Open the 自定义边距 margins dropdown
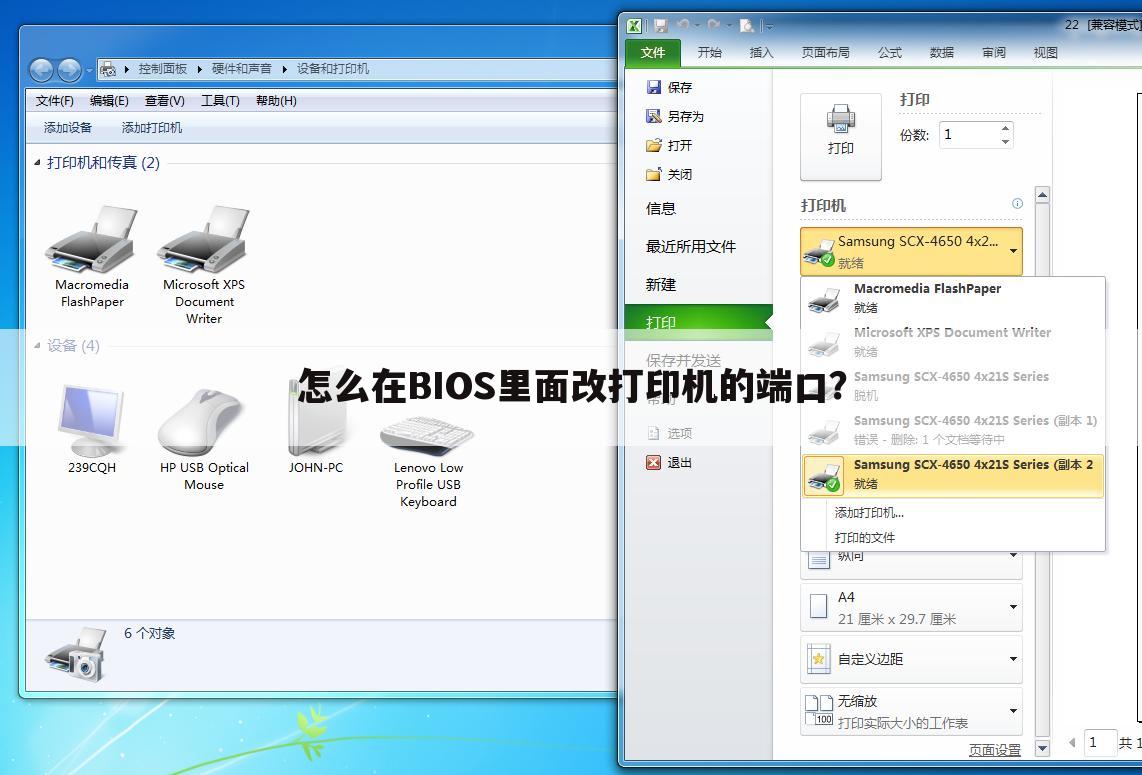 pyautogui.click(x=911, y=659)
